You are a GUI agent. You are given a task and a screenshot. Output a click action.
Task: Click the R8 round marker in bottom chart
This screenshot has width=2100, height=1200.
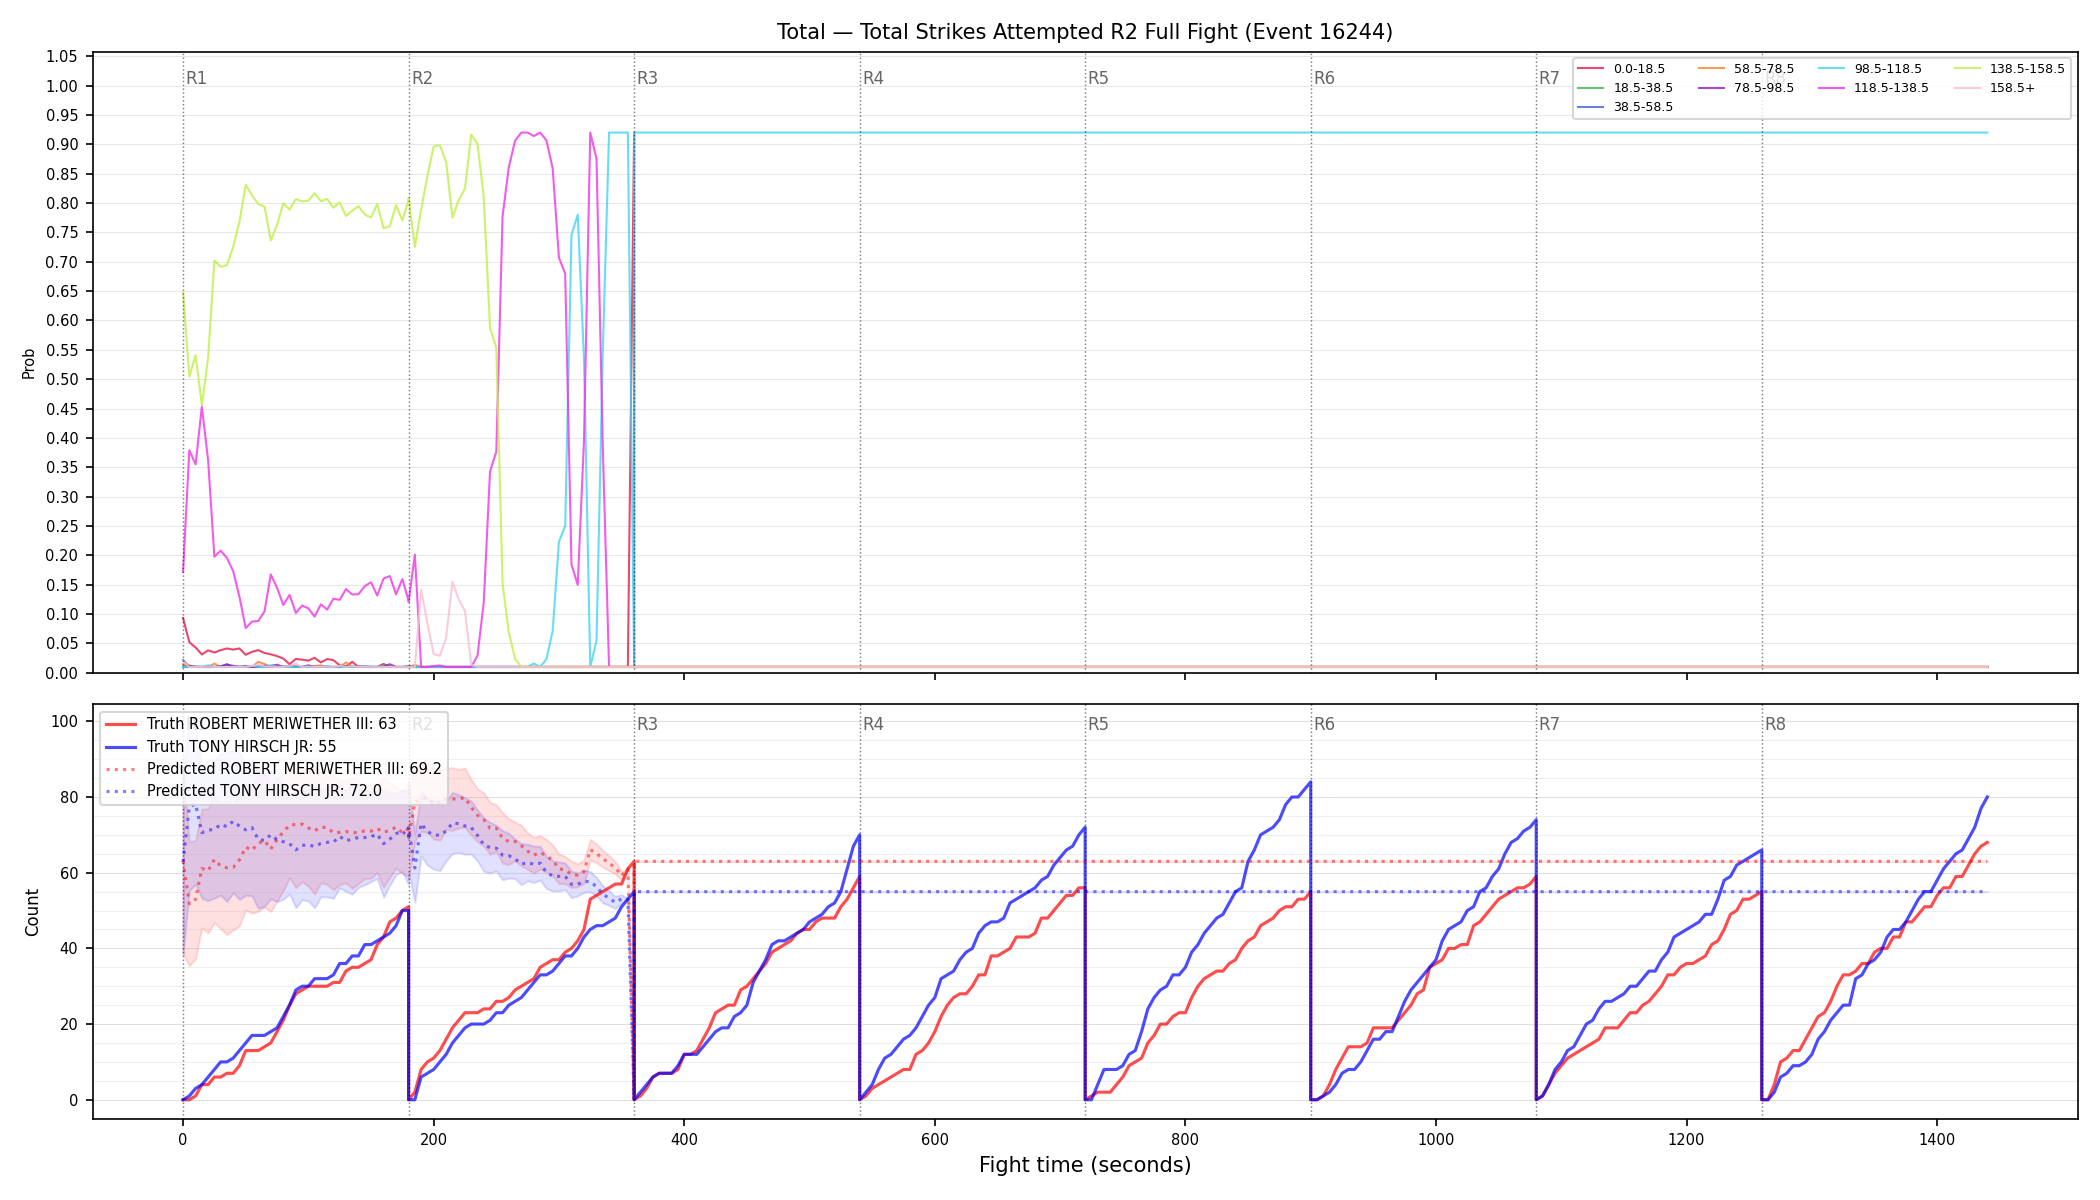[x=1775, y=724]
